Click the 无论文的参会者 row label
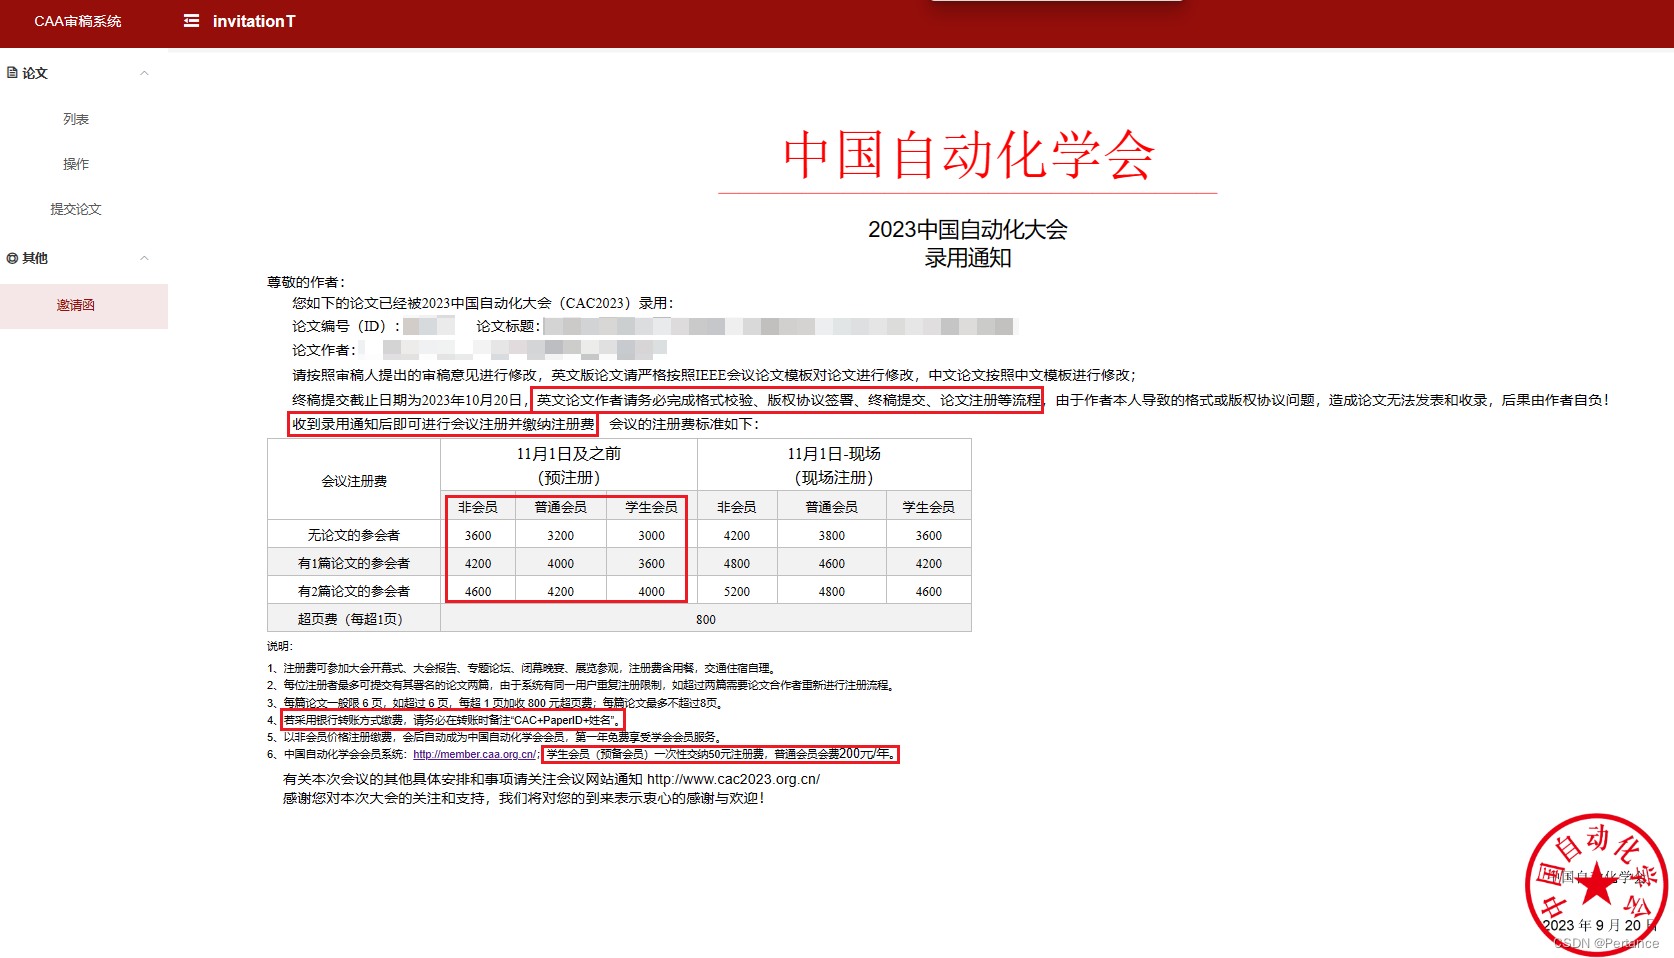 pos(354,535)
